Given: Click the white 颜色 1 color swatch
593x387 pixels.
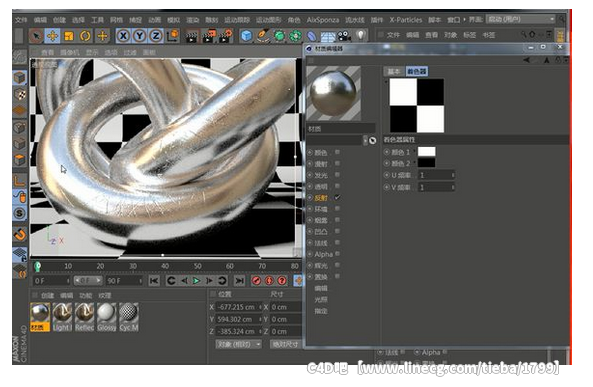Looking at the screenshot, I should click(x=426, y=152).
